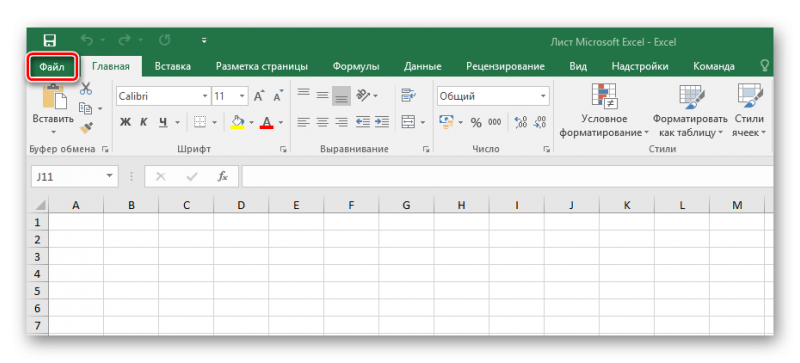Open the Name Box dropdown arrow

[x=109, y=176]
